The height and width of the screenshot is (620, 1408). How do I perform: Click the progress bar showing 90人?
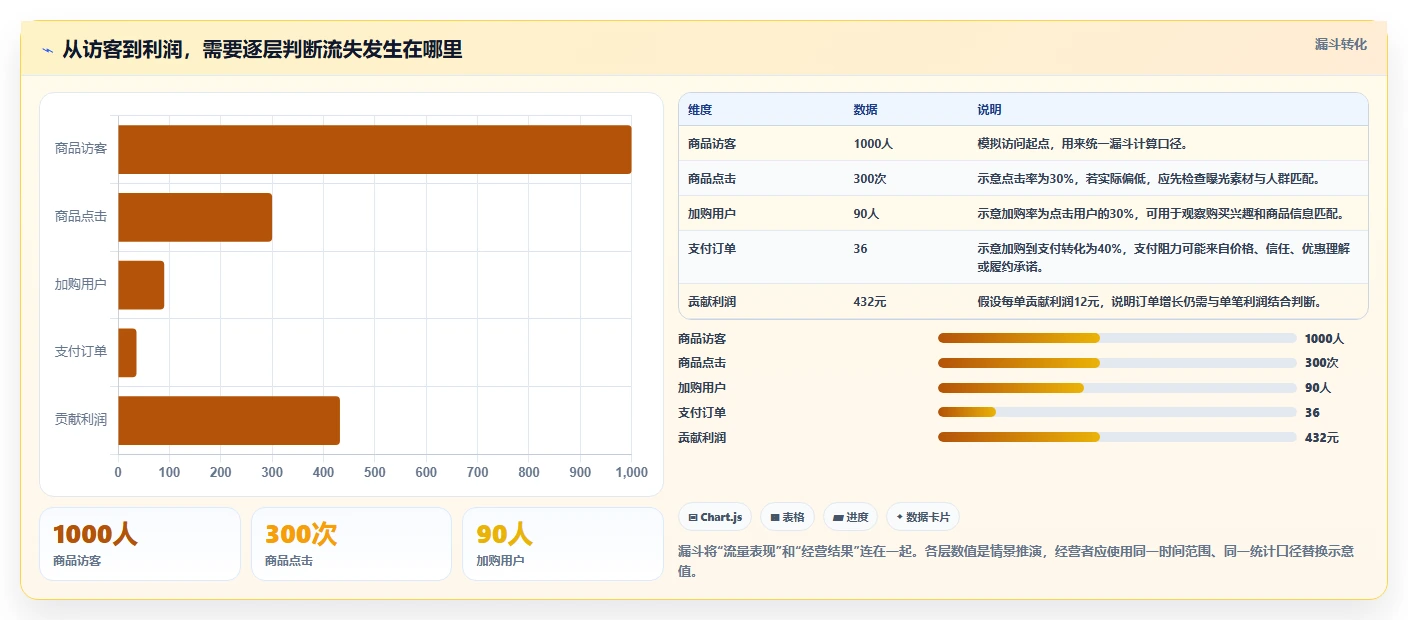[x=1117, y=387]
